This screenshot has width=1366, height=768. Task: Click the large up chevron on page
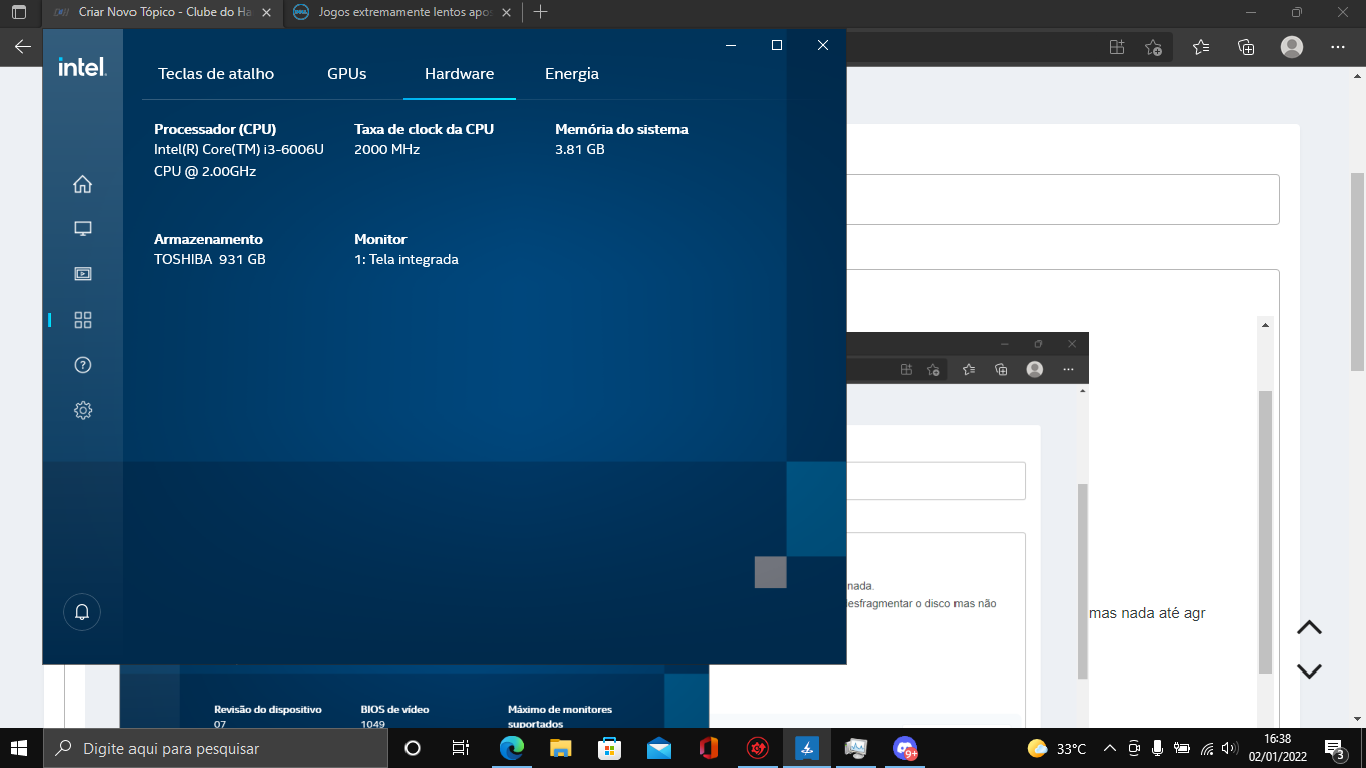(1309, 627)
